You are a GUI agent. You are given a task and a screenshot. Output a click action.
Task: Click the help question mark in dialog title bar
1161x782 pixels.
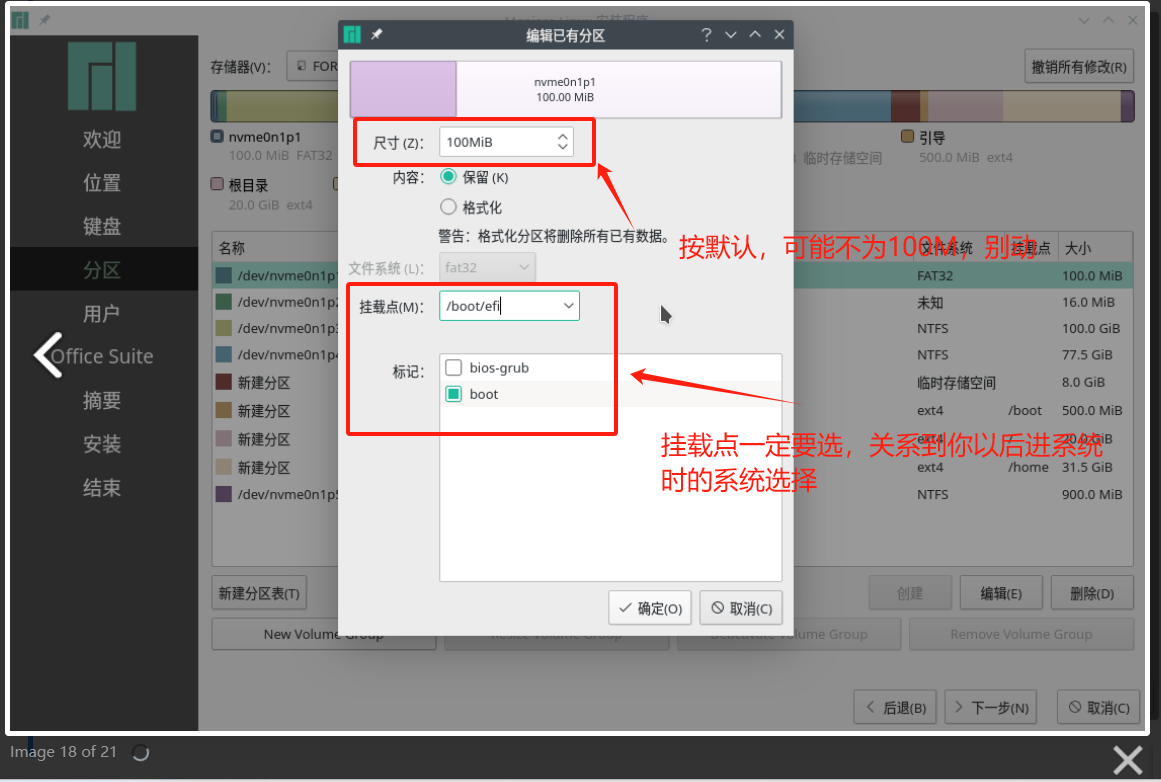(x=706, y=35)
